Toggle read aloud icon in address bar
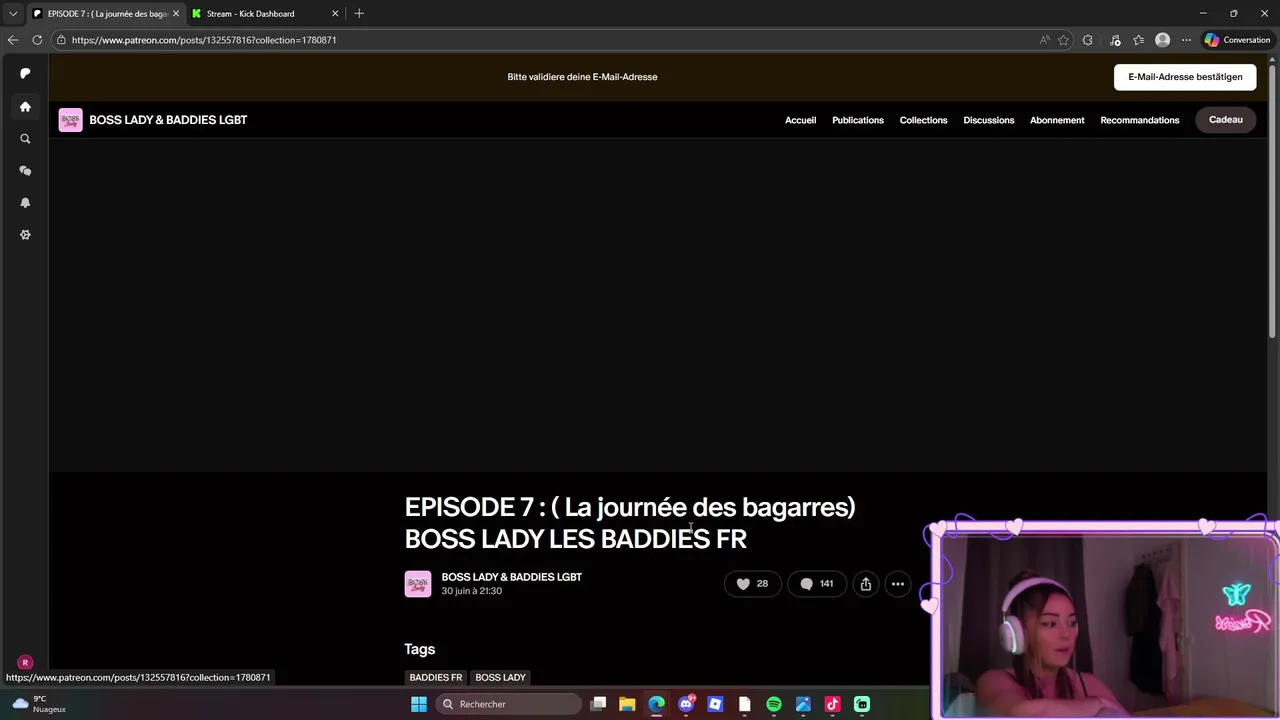 pos(1045,40)
